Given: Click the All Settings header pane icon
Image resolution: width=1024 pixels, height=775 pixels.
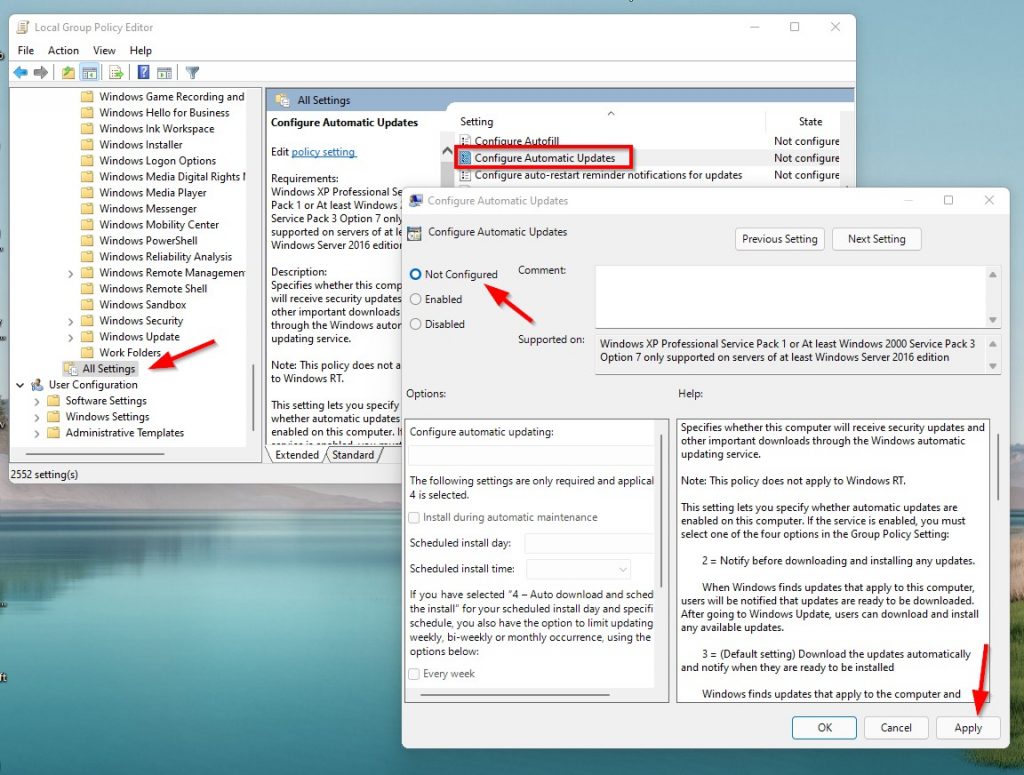Looking at the screenshot, I should tap(283, 100).
